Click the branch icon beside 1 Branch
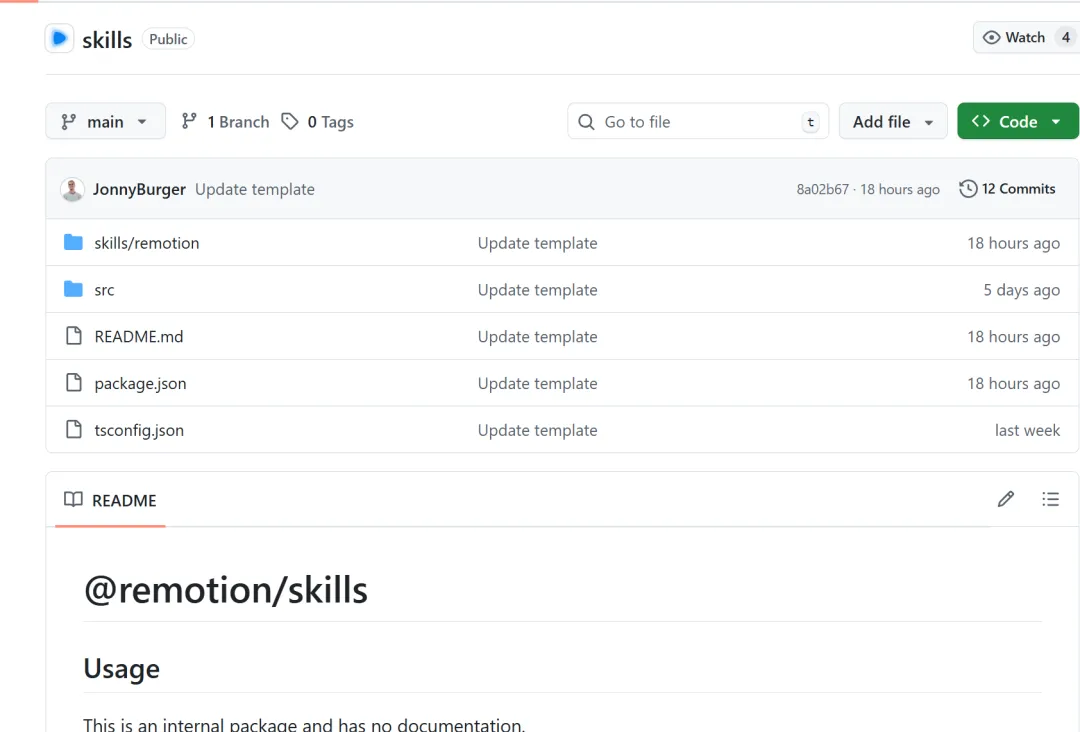Image resolution: width=1080 pixels, height=732 pixels. [x=189, y=121]
